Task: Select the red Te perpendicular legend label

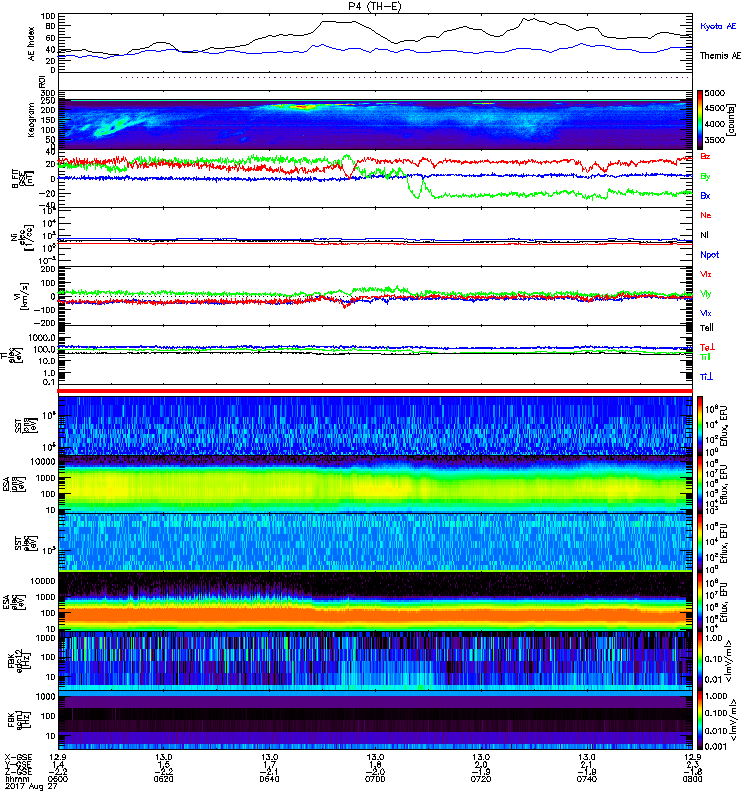Action: tap(707, 347)
